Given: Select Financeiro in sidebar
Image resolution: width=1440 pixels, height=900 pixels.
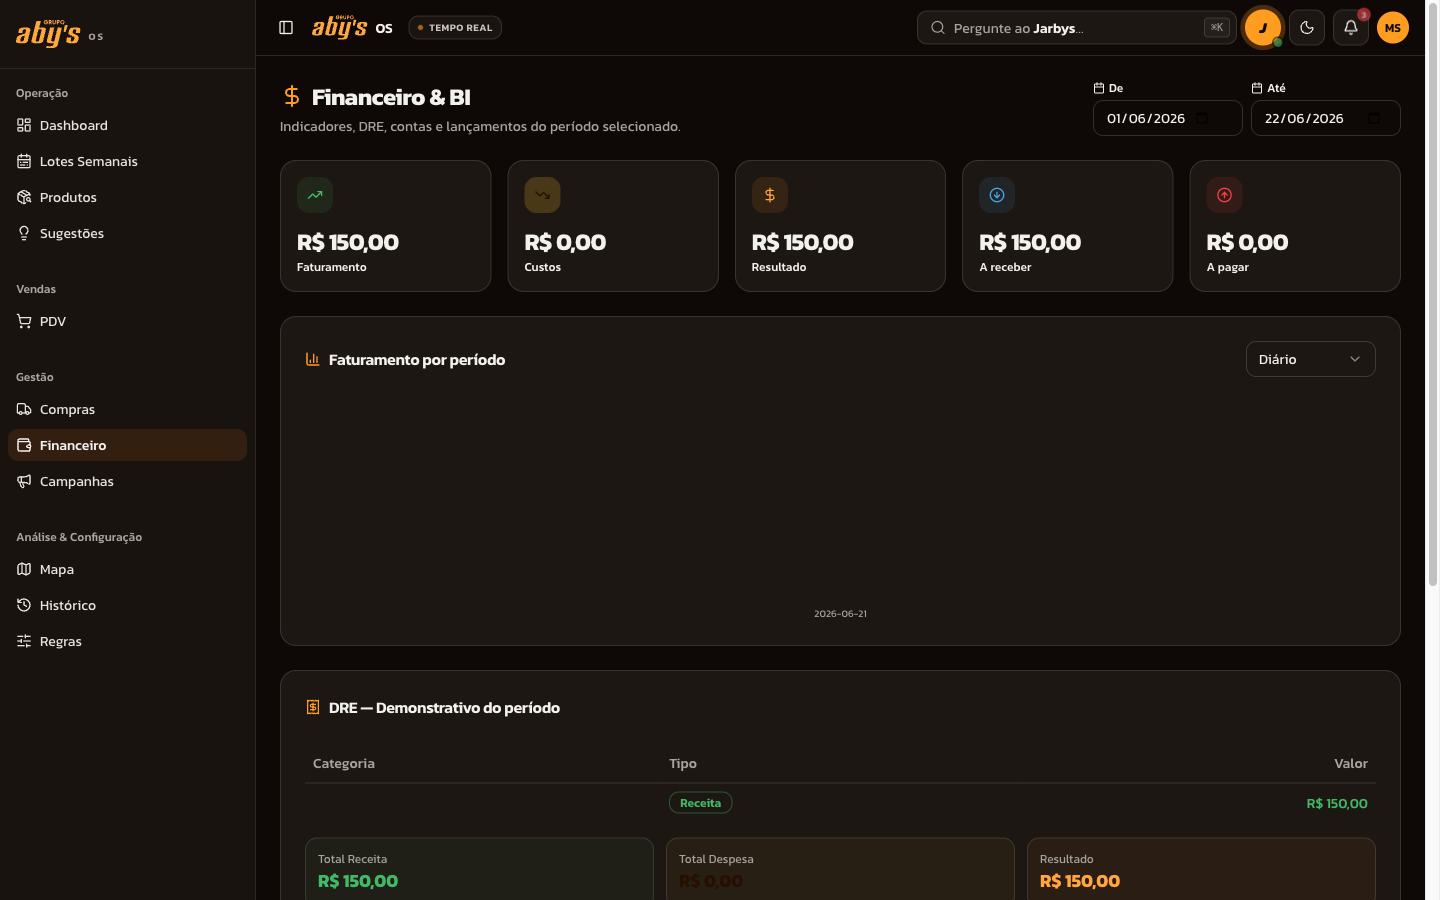Looking at the screenshot, I should coord(127,445).
